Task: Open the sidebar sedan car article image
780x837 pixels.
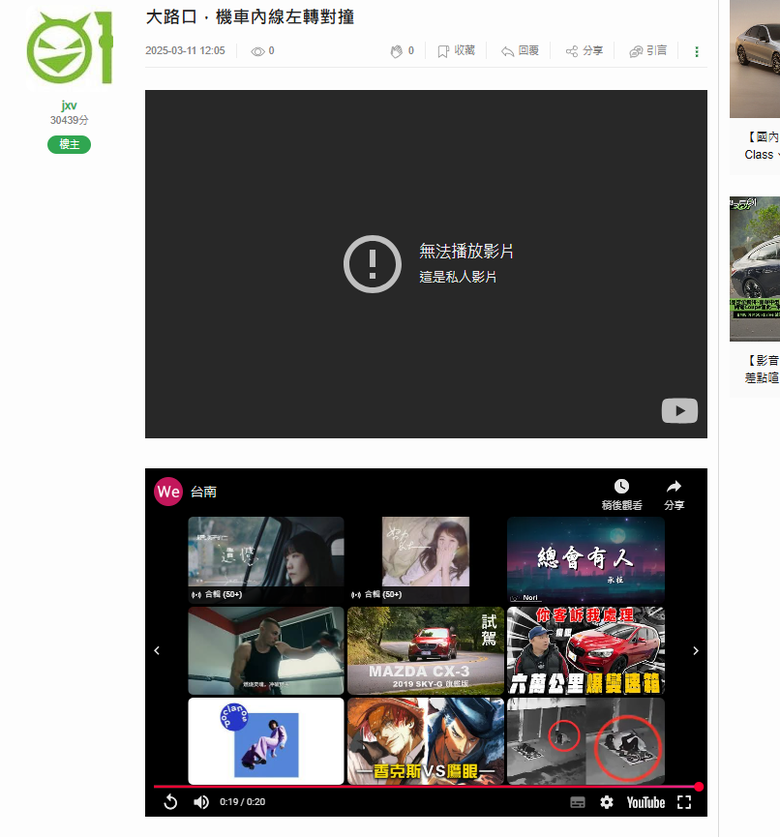Action: click(x=755, y=59)
